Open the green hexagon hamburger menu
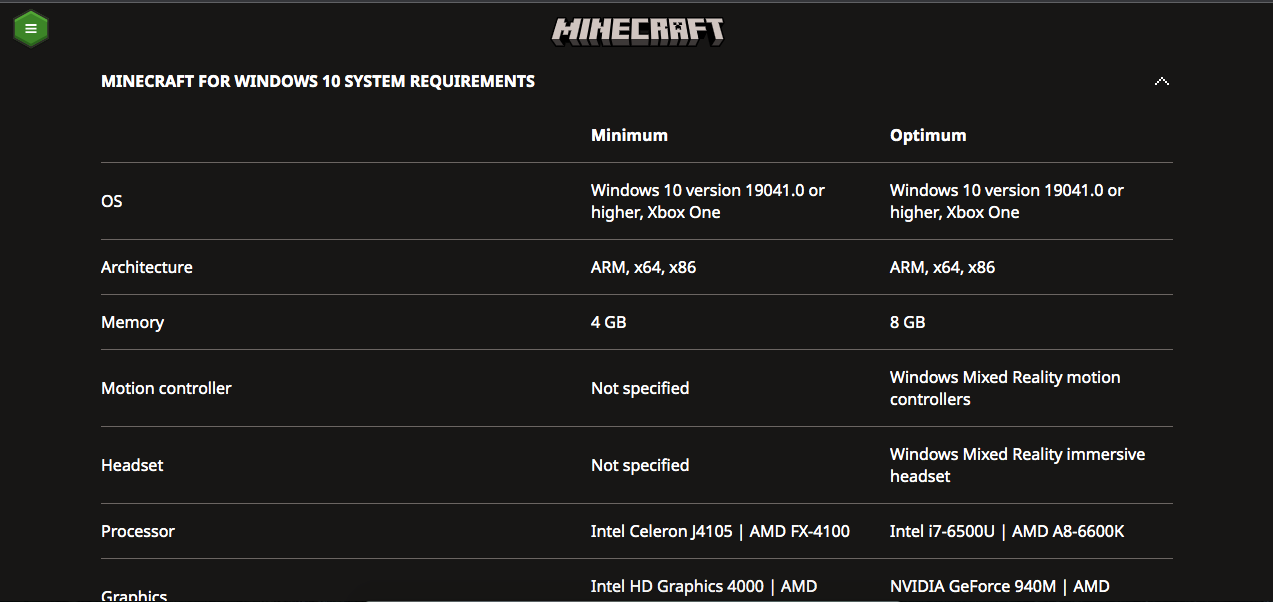 point(31,28)
